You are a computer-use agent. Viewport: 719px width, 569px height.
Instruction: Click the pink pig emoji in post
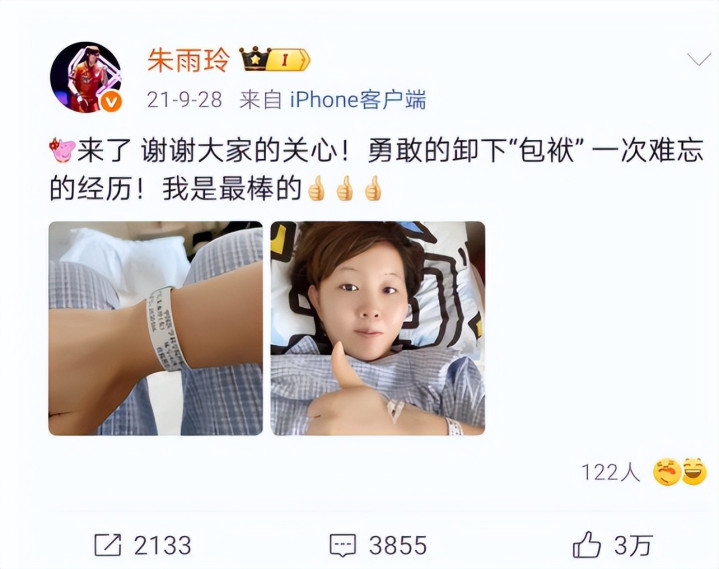click(62, 149)
